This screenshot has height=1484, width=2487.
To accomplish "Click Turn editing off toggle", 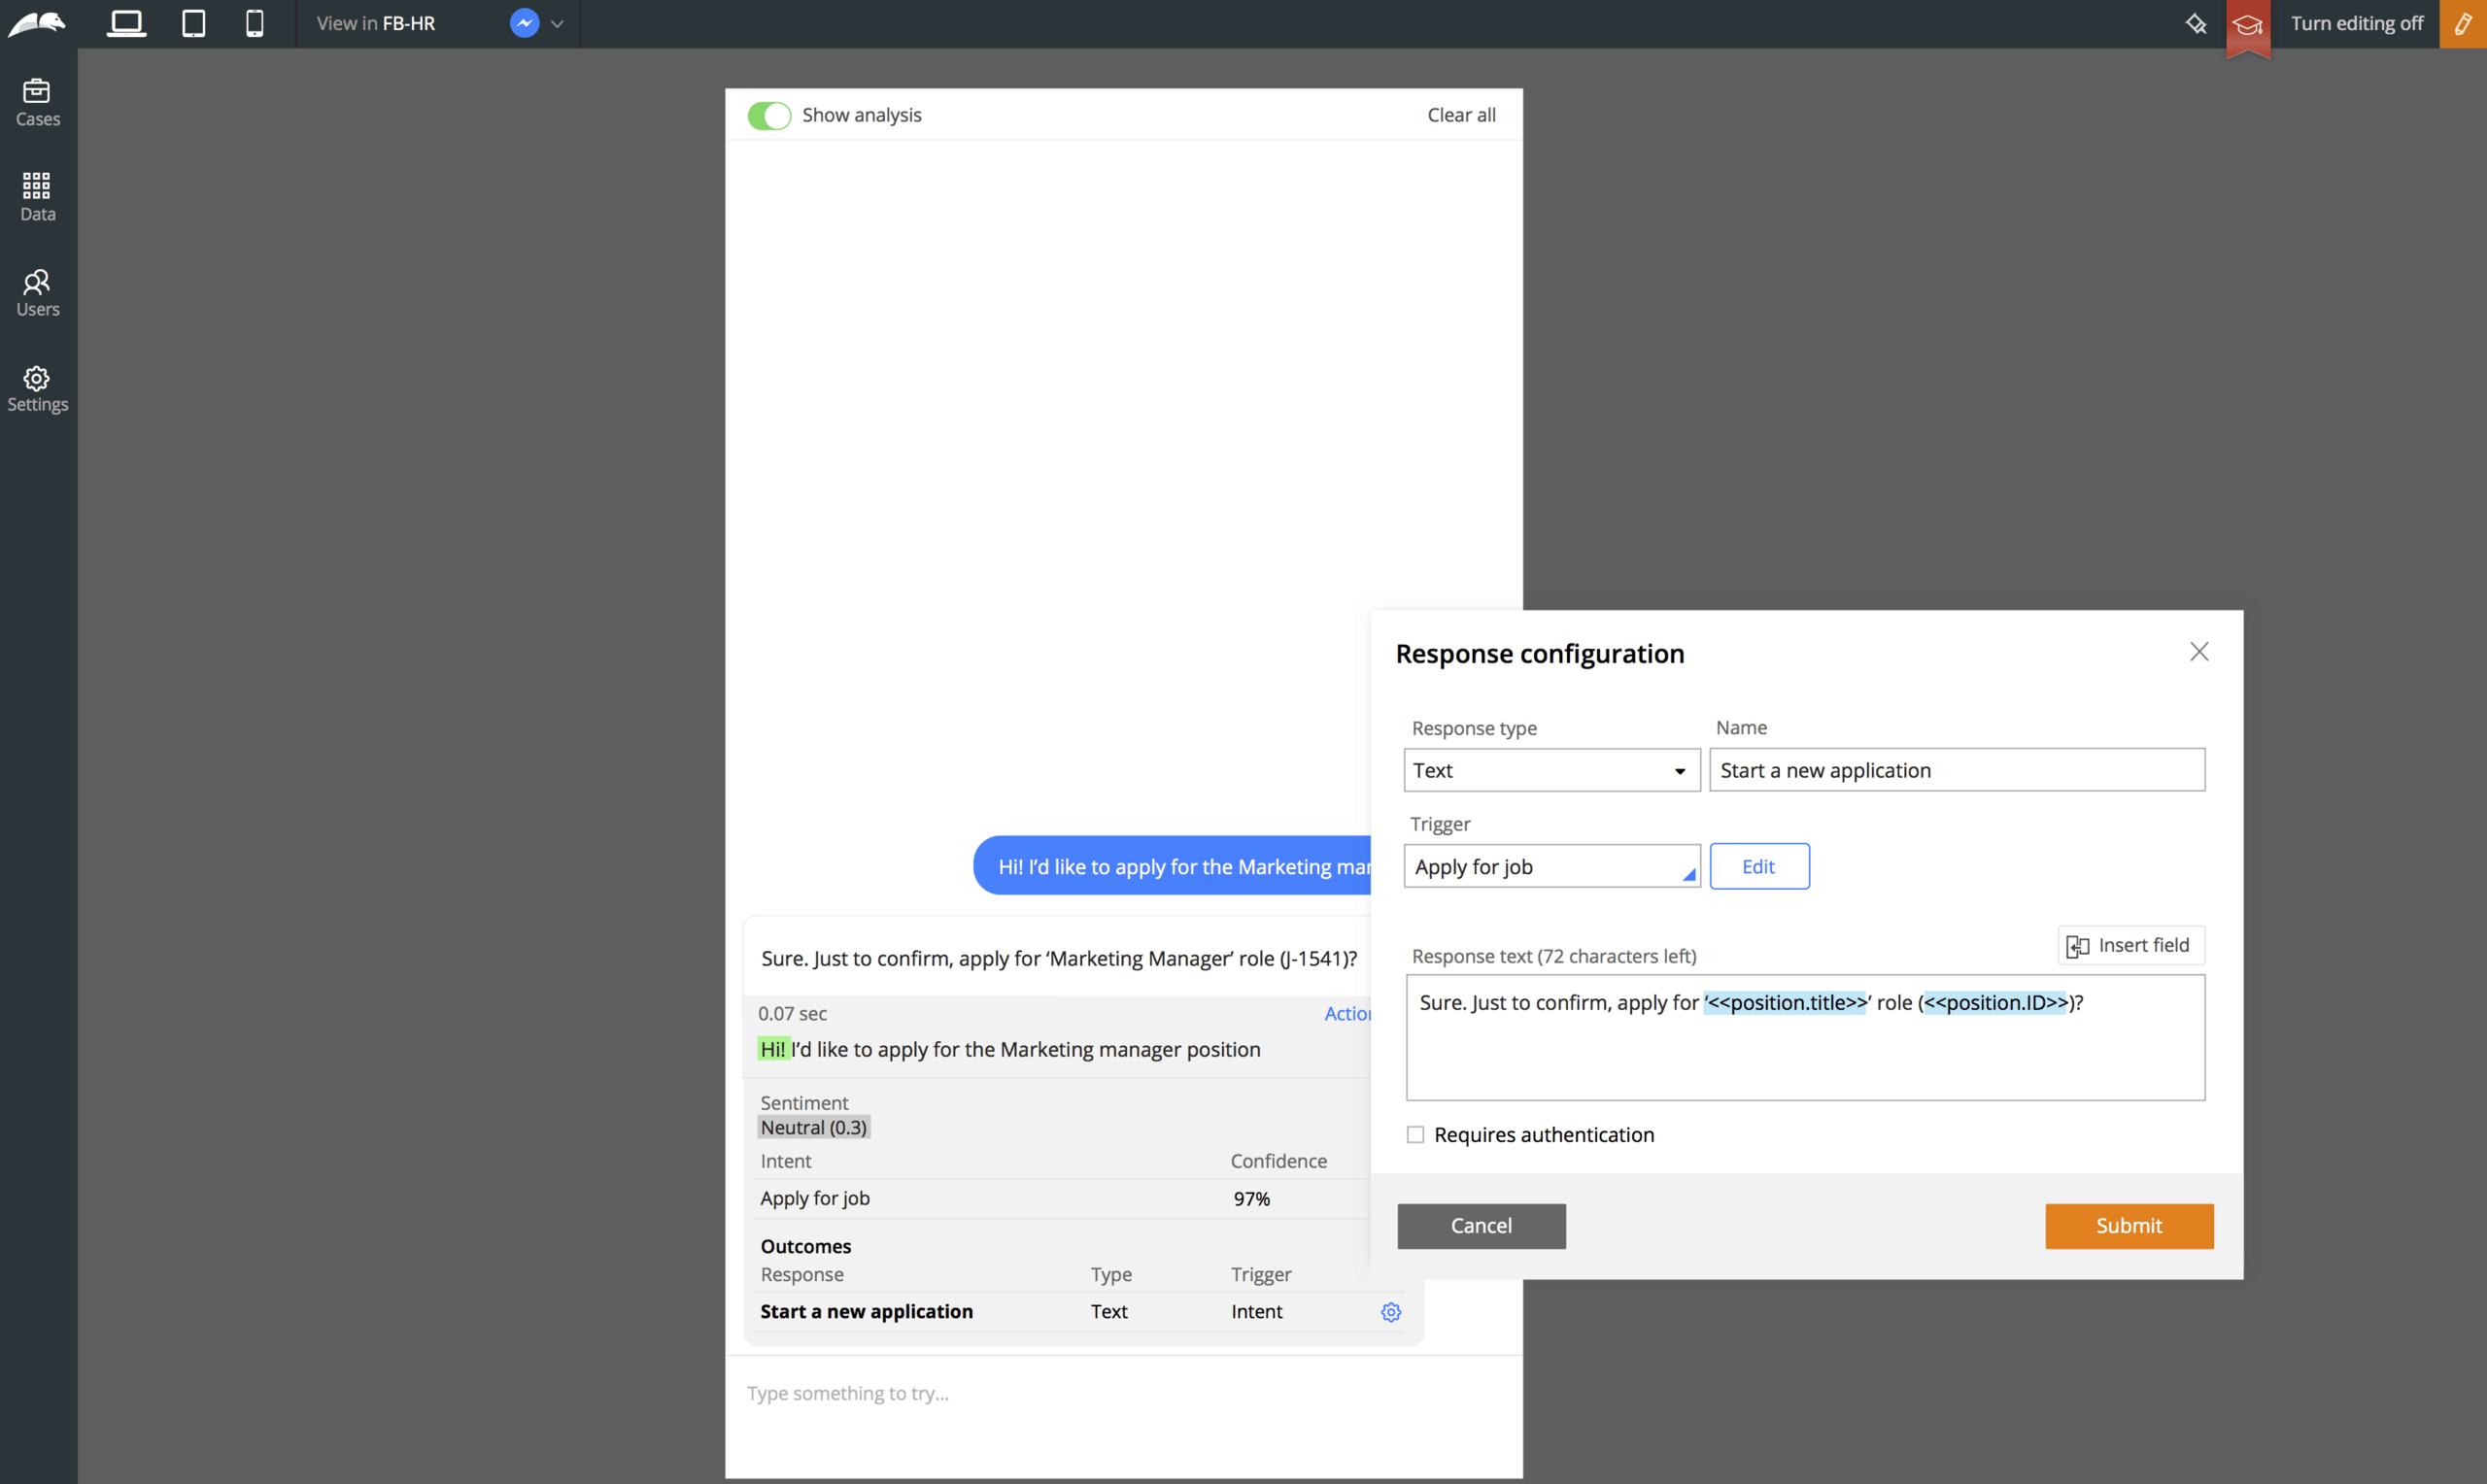I will coord(2356,23).
